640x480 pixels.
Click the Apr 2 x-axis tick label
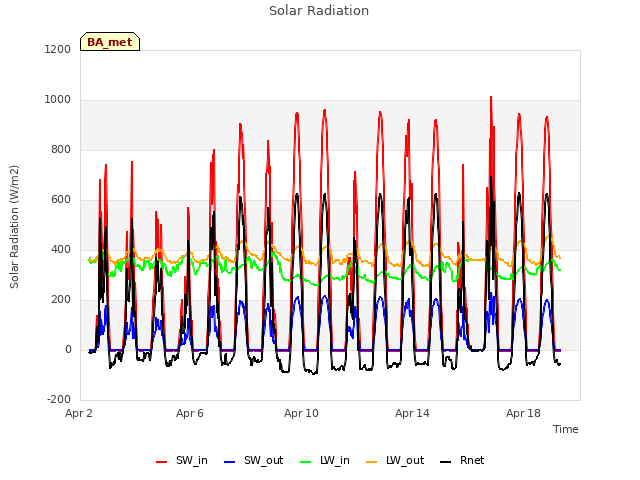pyautogui.click(x=79, y=413)
